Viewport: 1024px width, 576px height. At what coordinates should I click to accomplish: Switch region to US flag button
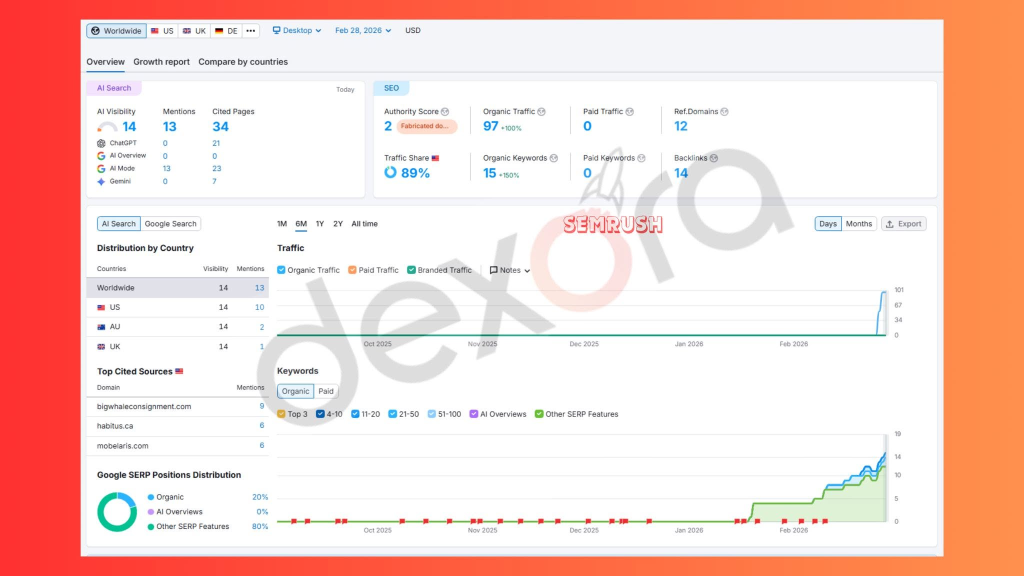click(x=162, y=31)
